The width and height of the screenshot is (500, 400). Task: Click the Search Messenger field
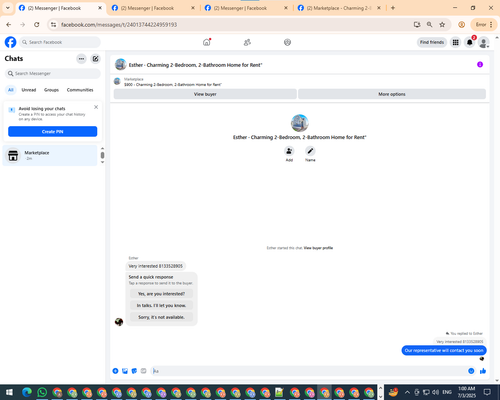(x=53, y=73)
